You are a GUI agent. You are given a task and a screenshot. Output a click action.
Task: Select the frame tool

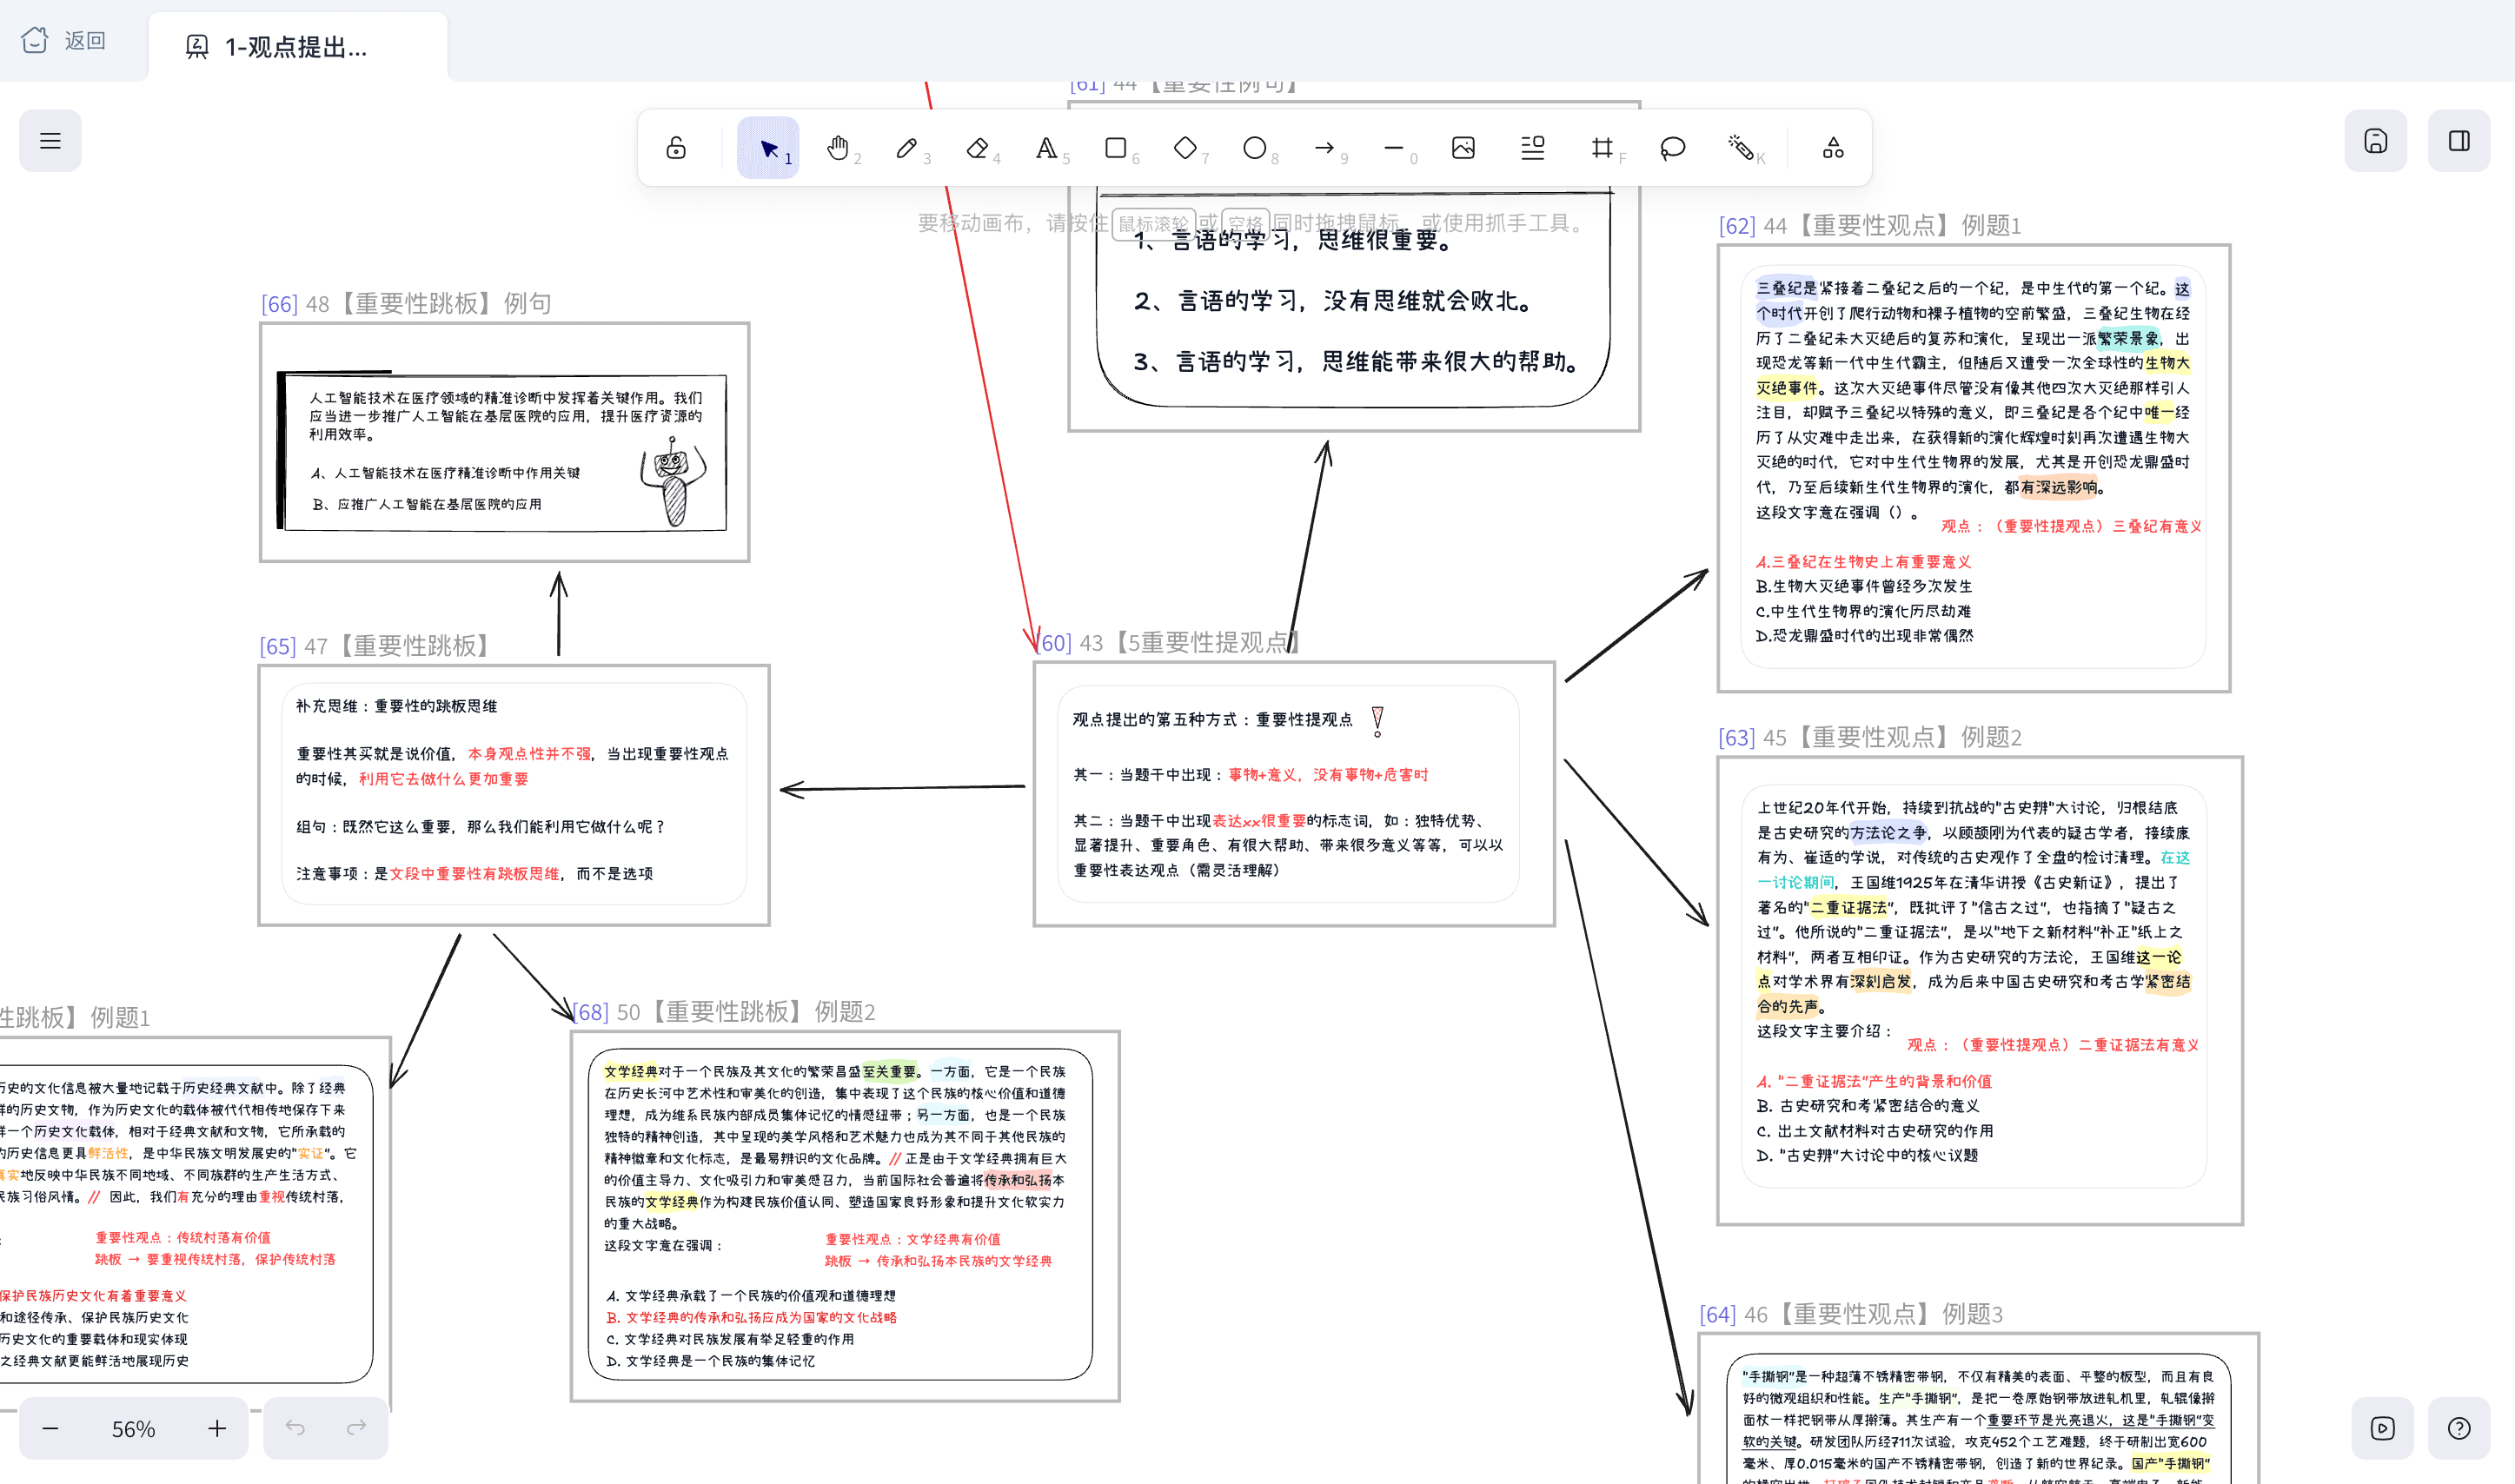(x=1602, y=148)
